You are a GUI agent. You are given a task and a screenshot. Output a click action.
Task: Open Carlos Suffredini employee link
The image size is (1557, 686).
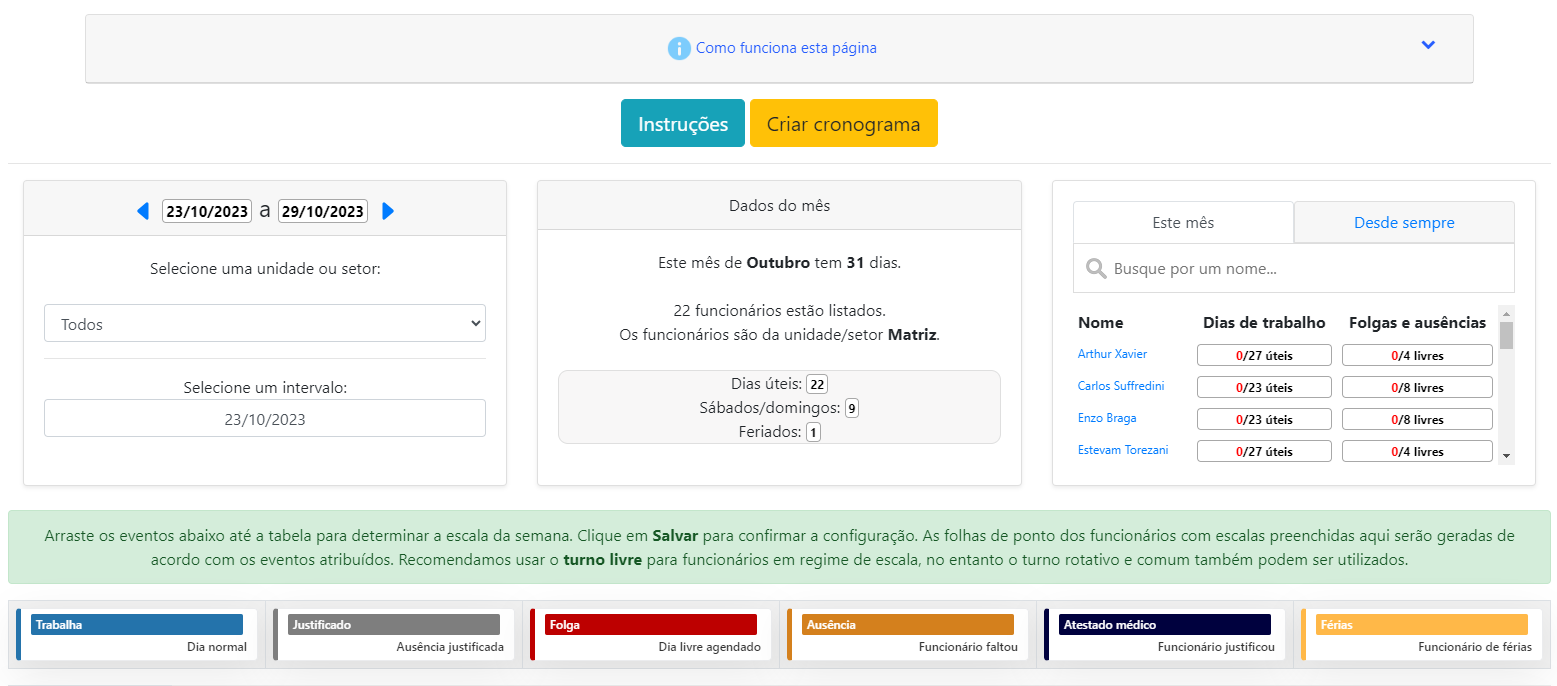(1121, 386)
